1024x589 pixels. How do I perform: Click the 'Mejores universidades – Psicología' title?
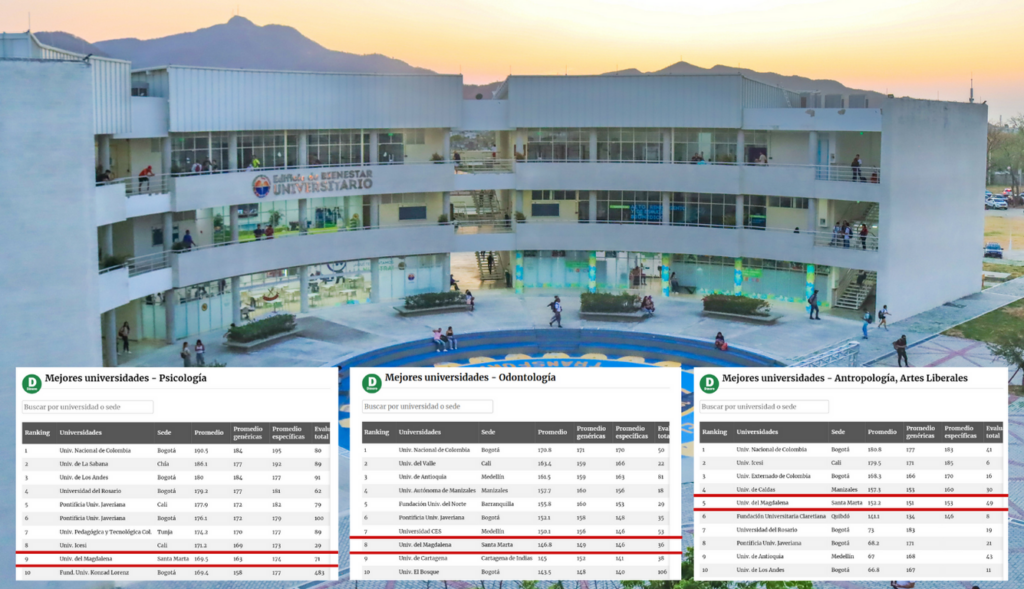(125, 378)
